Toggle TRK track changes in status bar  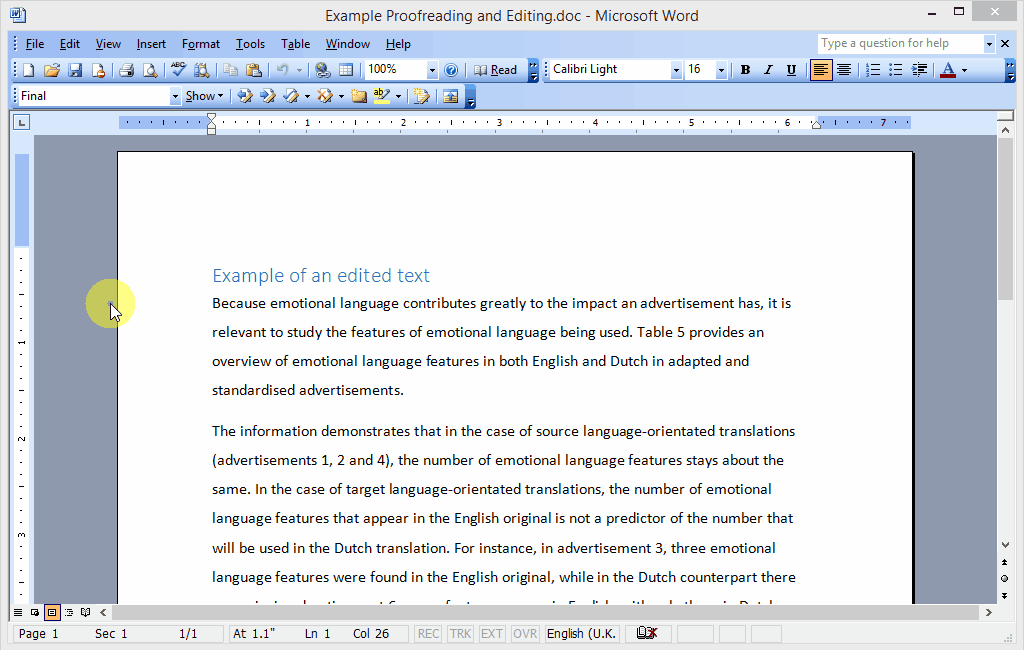coord(460,634)
